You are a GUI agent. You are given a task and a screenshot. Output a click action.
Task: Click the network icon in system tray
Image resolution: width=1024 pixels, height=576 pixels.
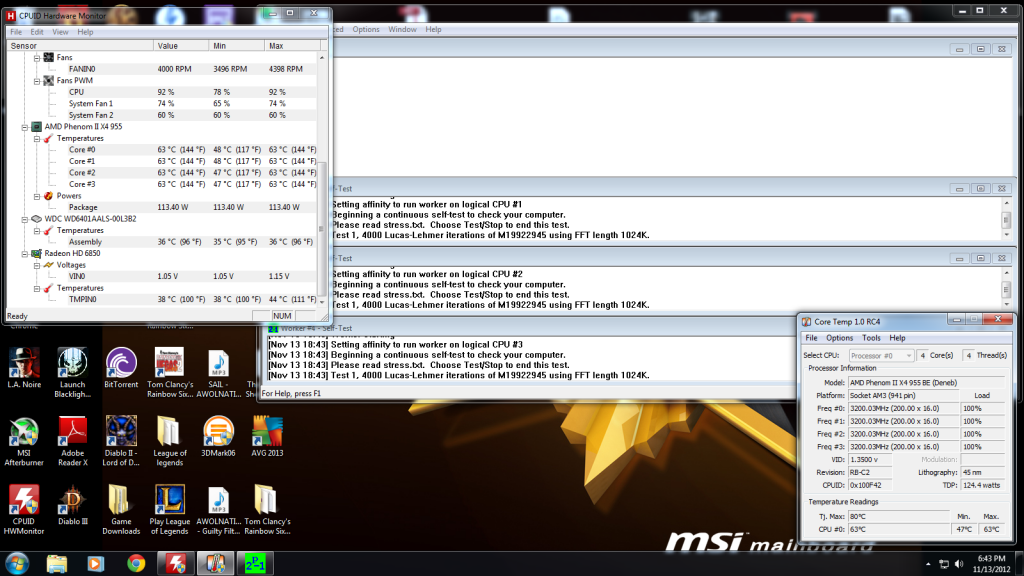pyautogui.click(x=944, y=564)
